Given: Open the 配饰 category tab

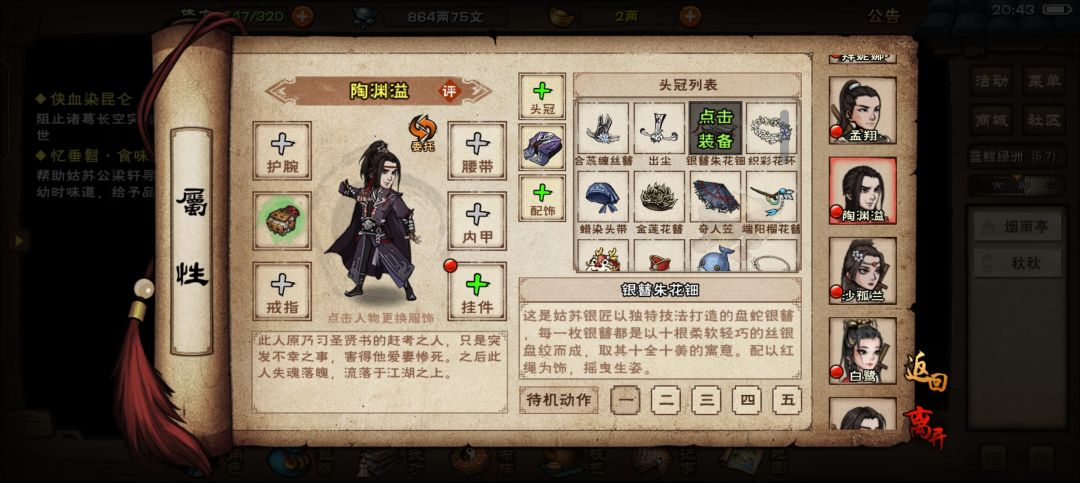Looking at the screenshot, I should tap(542, 198).
